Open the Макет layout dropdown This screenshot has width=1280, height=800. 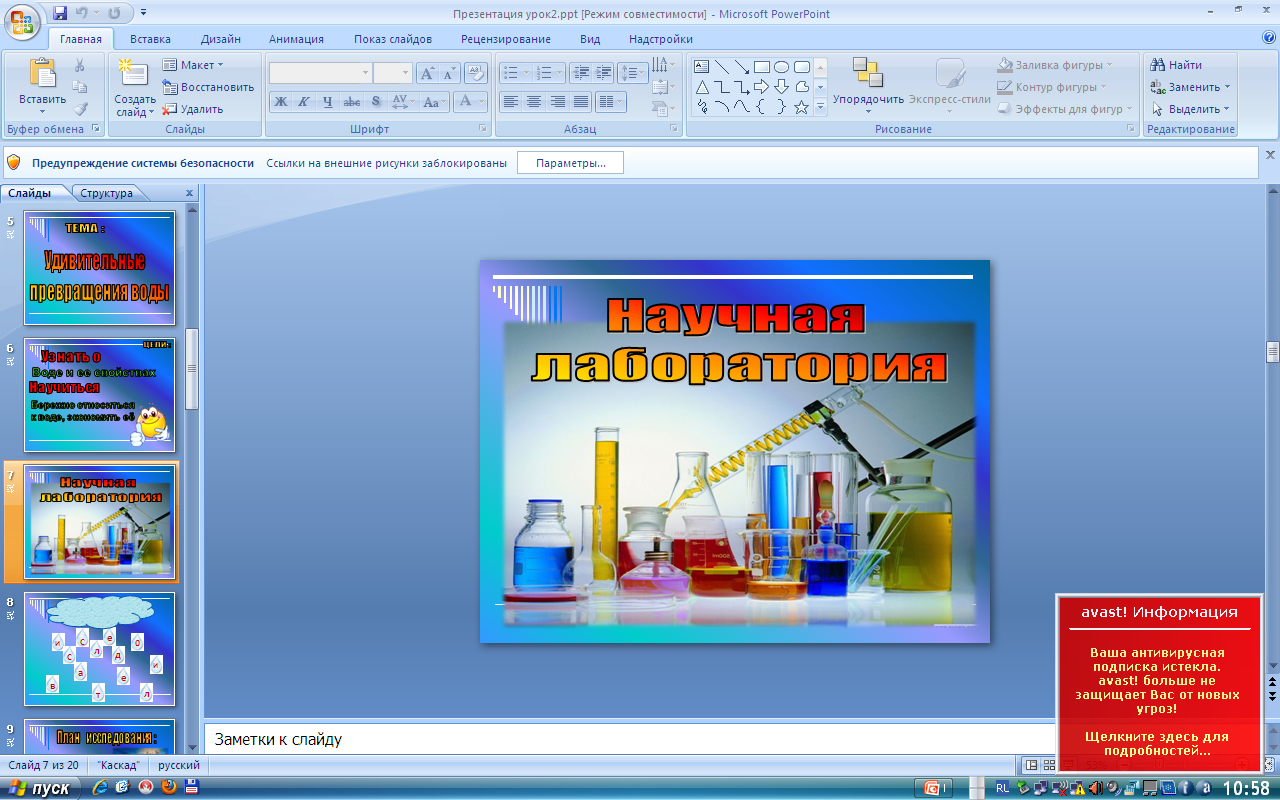(x=194, y=65)
